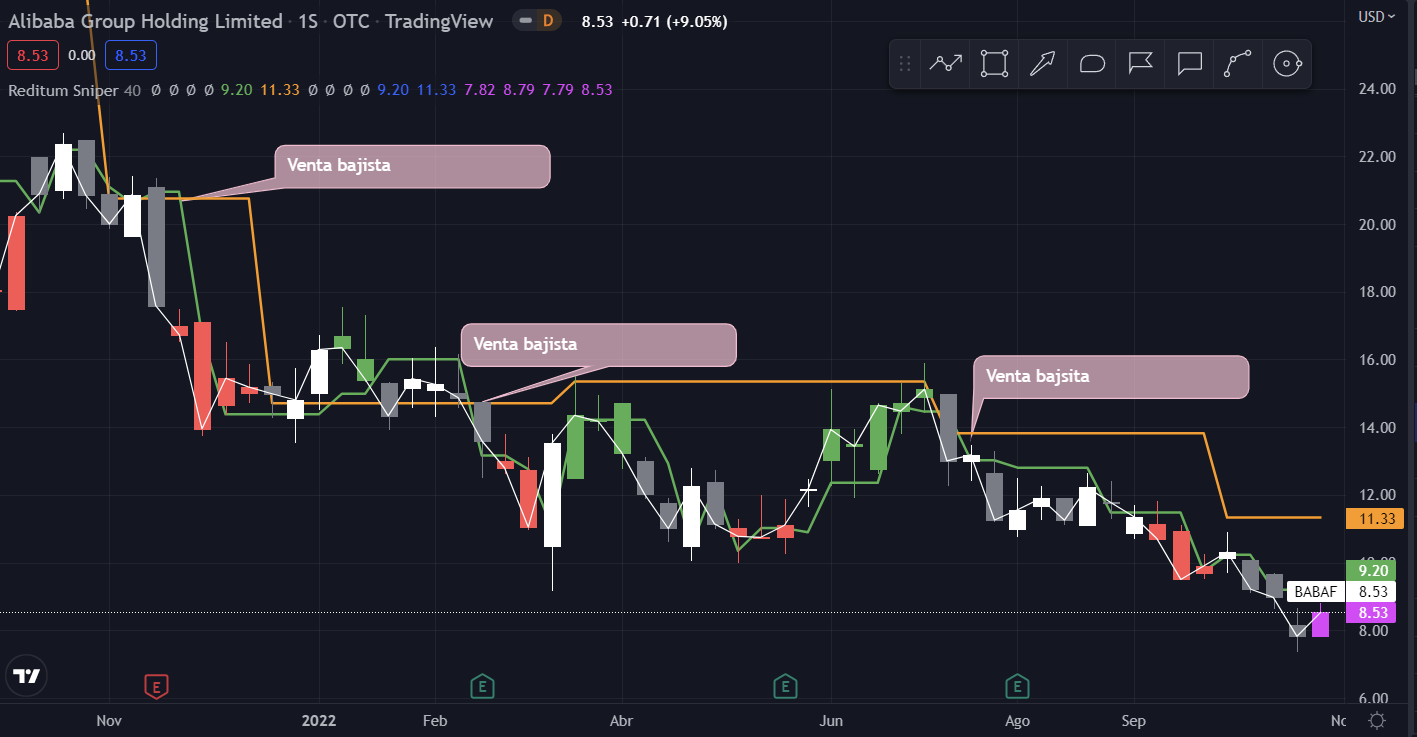
Task: Open the target measure tool
Action: click(1286, 64)
